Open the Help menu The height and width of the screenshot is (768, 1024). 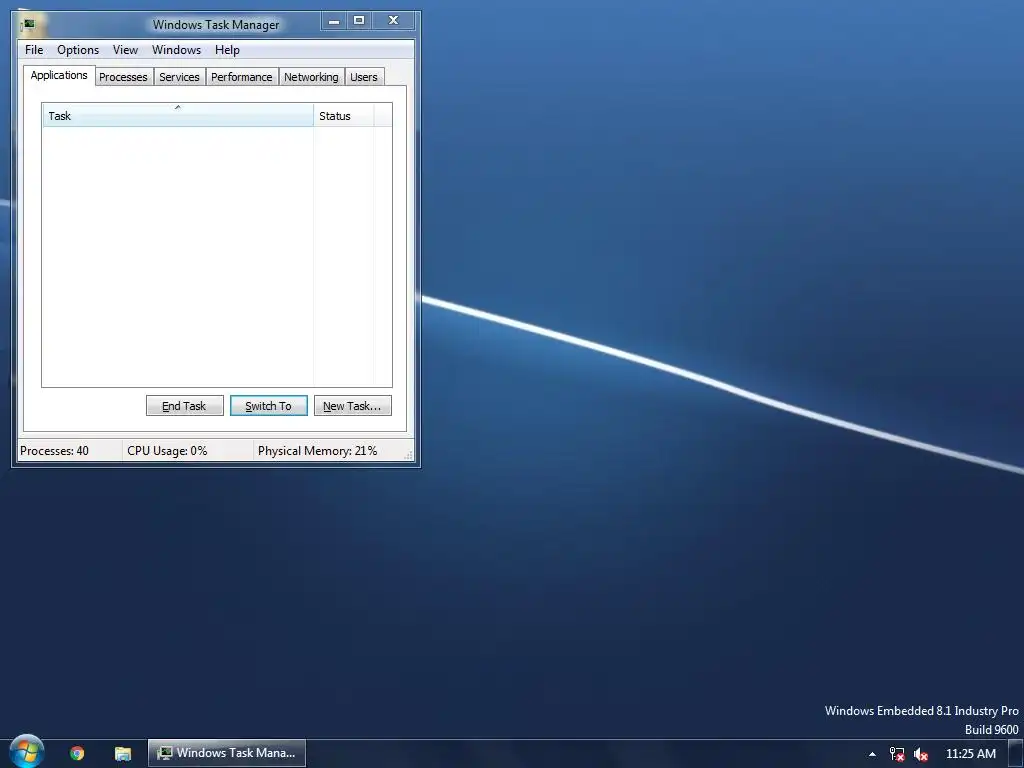(227, 50)
